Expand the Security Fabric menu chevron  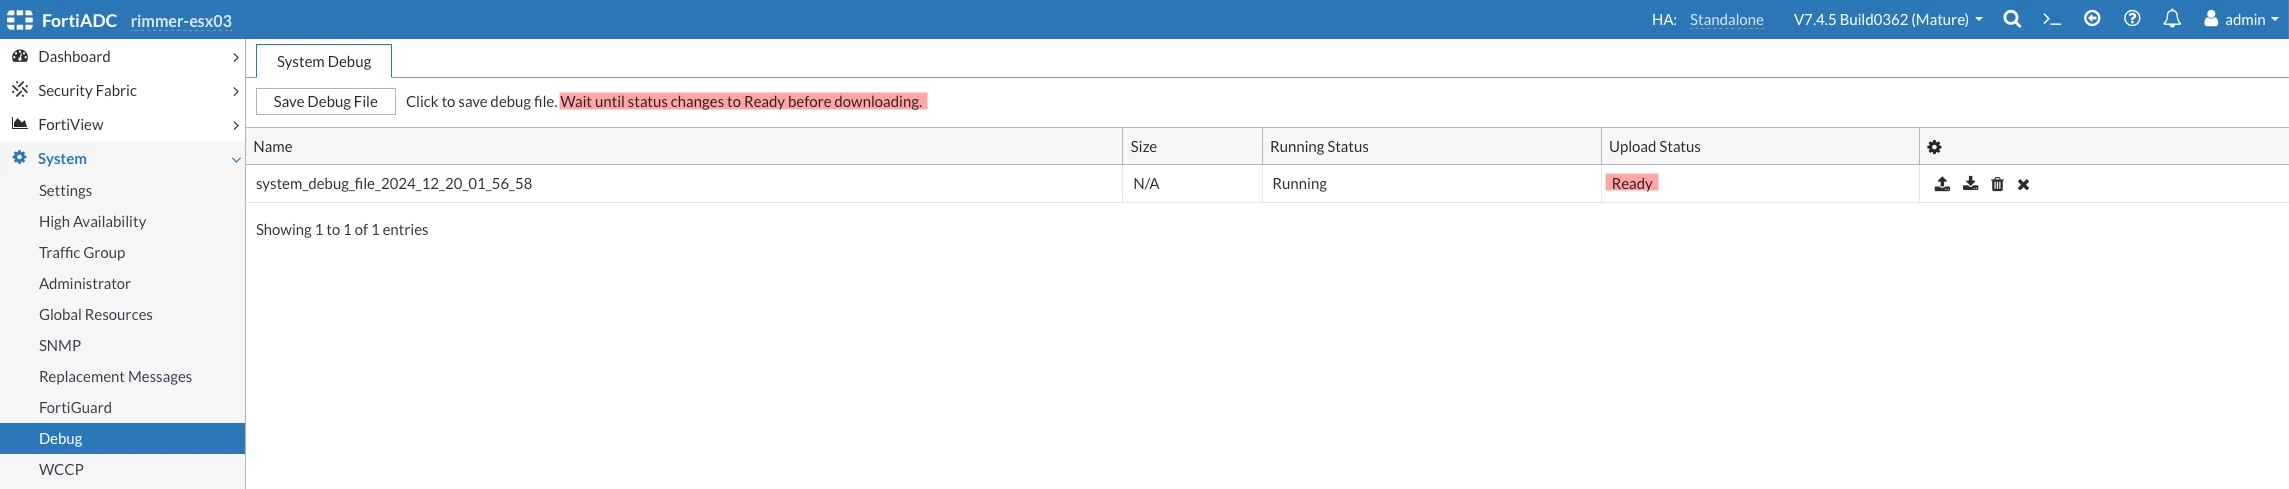[x=235, y=91]
